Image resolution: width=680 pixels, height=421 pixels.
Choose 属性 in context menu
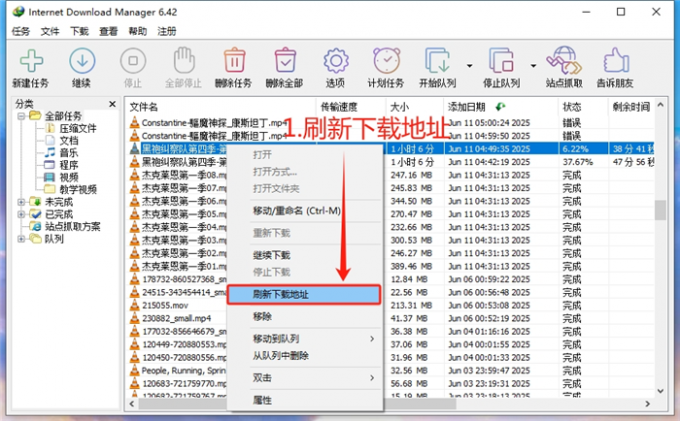coord(304,400)
